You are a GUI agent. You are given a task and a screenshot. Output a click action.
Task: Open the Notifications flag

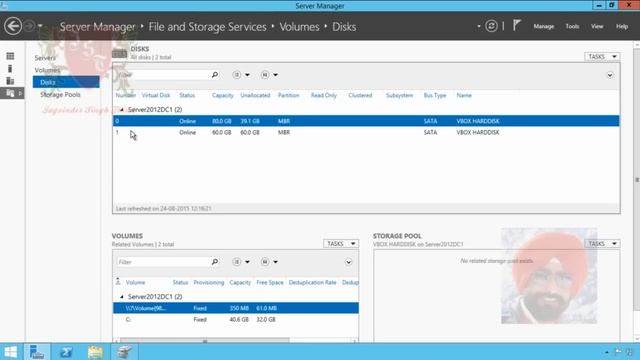[x=517, y=26]
